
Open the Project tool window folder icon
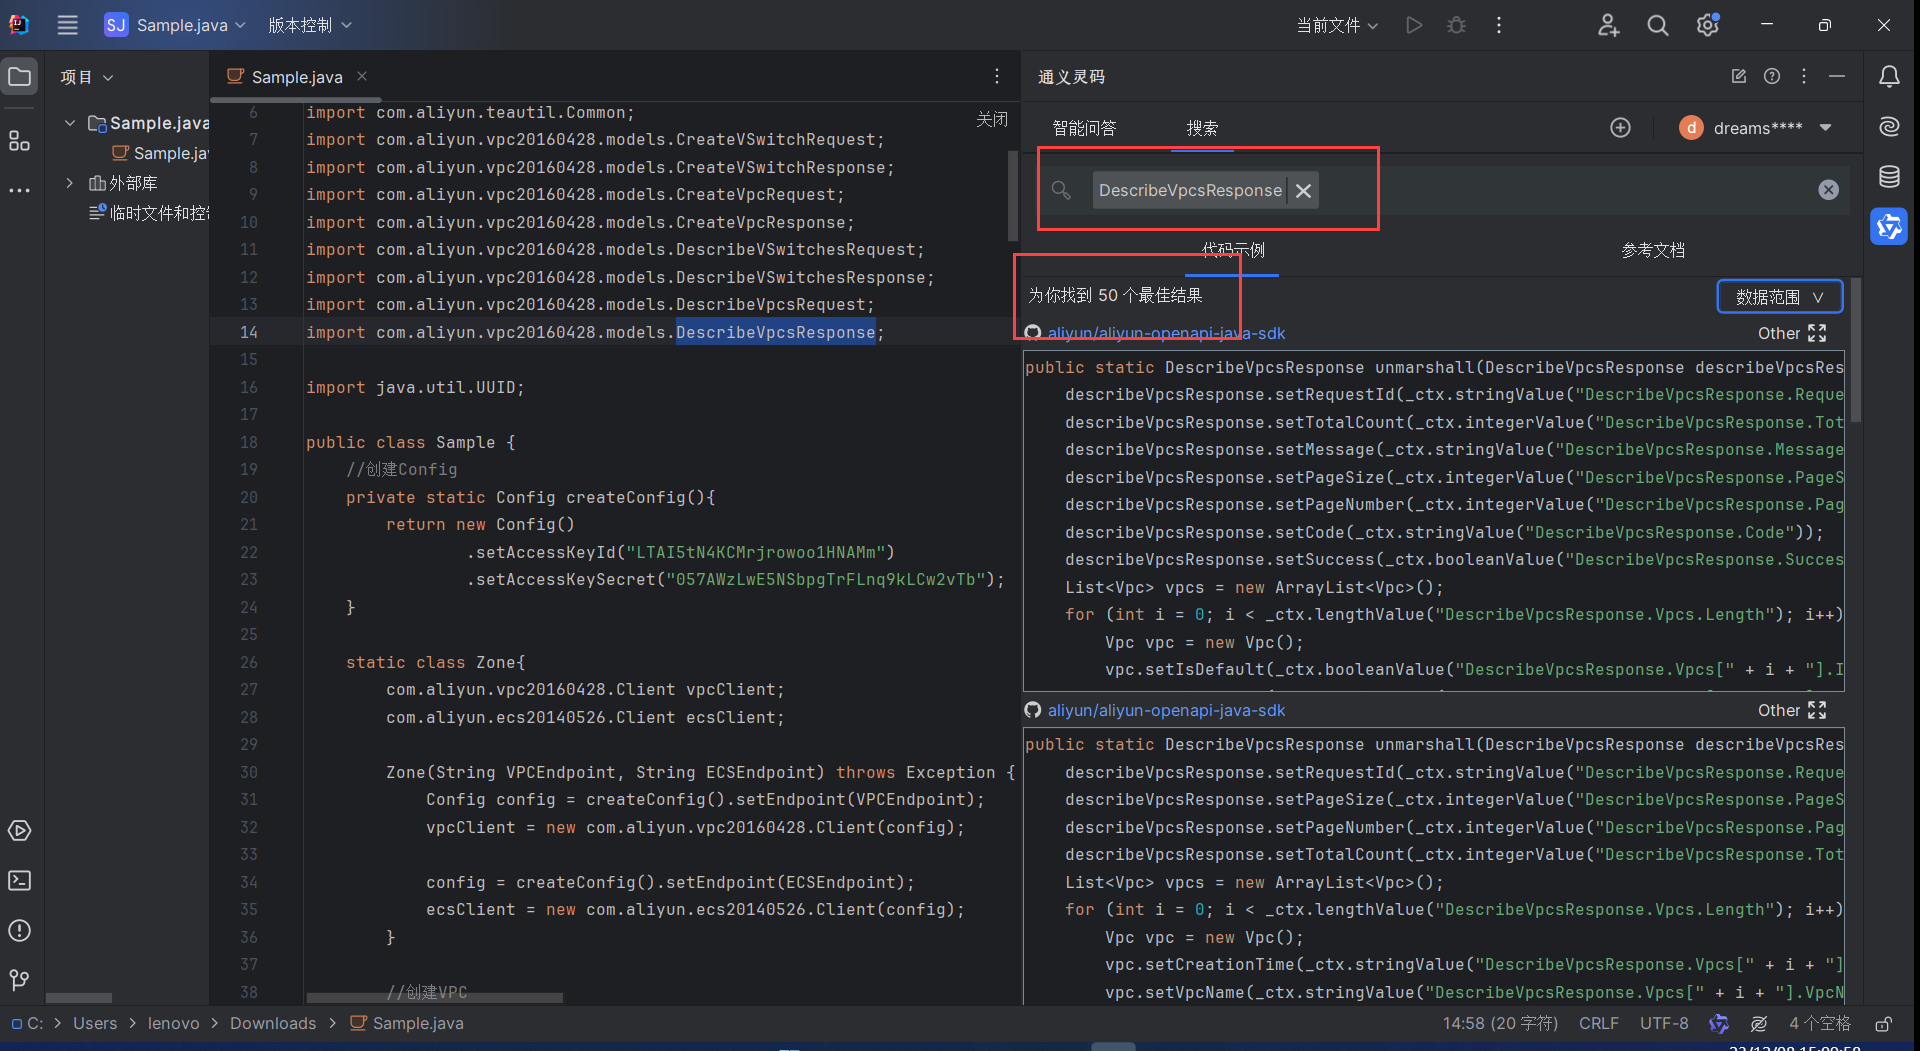pos(20,77)
